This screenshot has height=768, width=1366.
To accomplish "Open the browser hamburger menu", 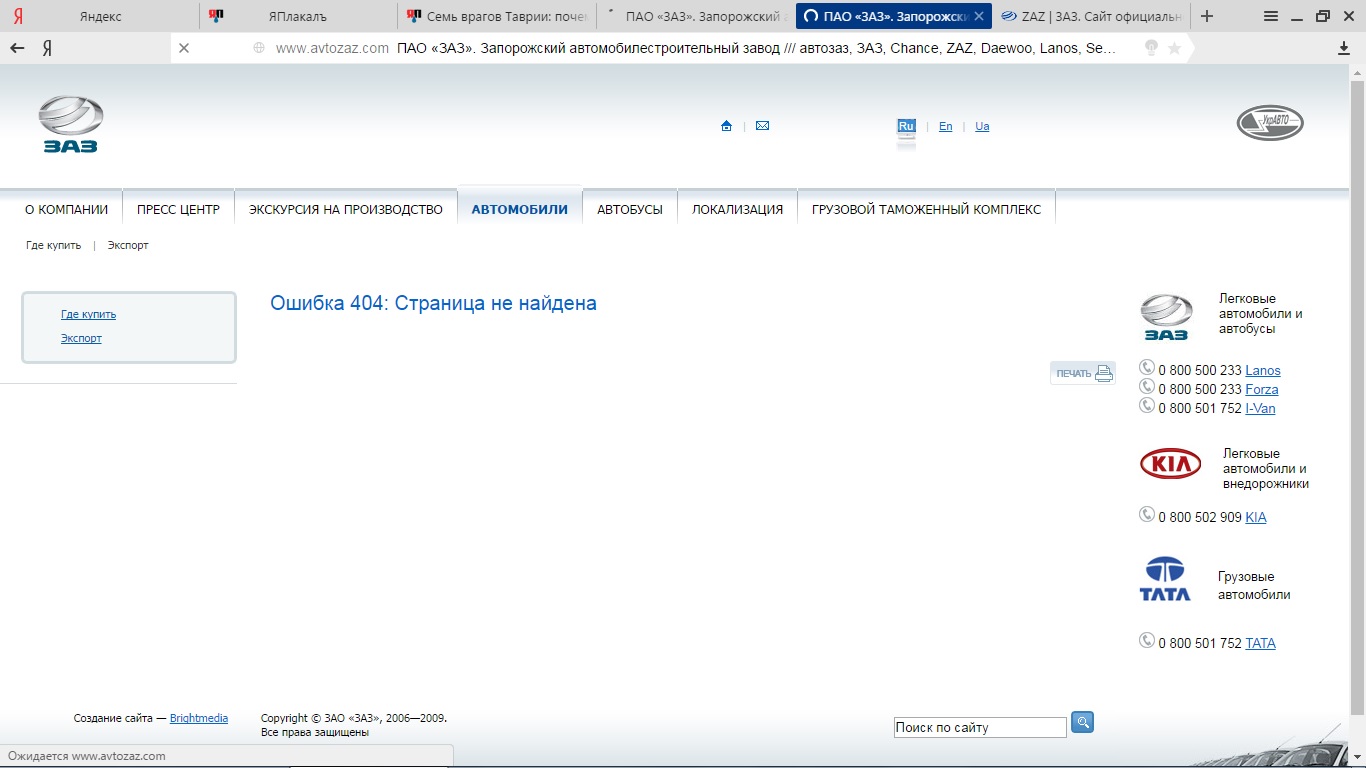I will [1271, 16].
